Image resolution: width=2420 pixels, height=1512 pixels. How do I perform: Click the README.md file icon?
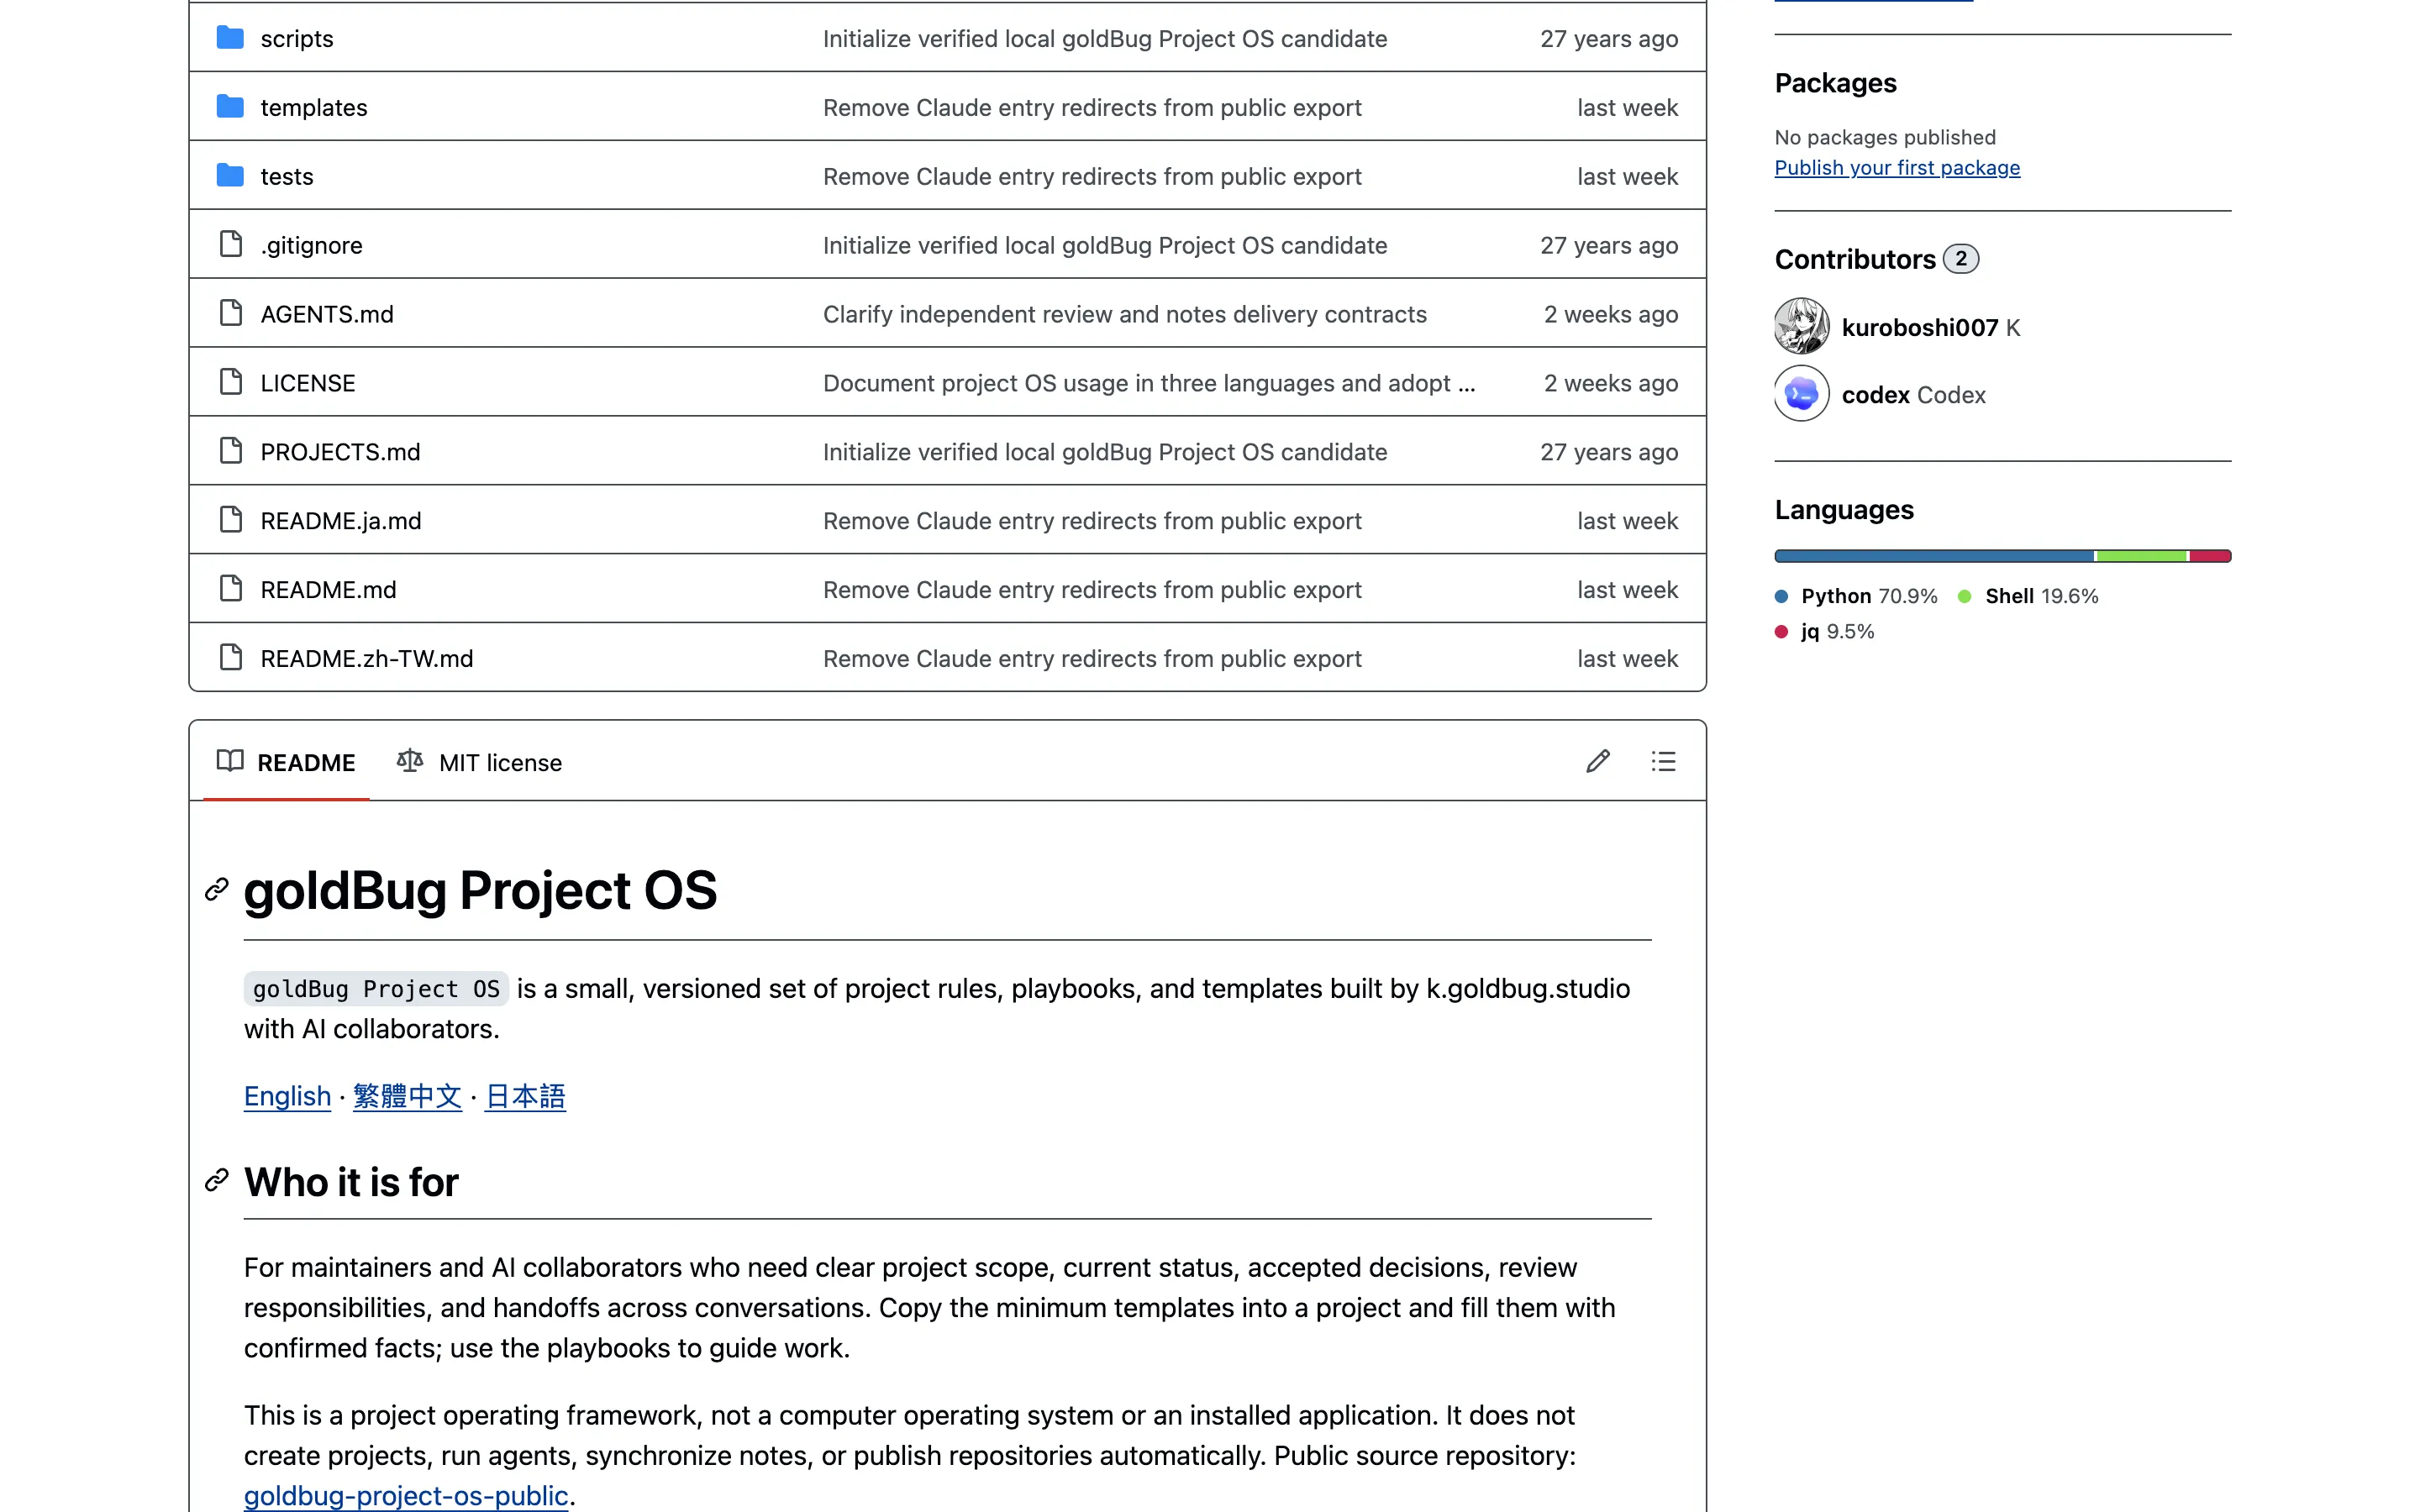(231, 590)
